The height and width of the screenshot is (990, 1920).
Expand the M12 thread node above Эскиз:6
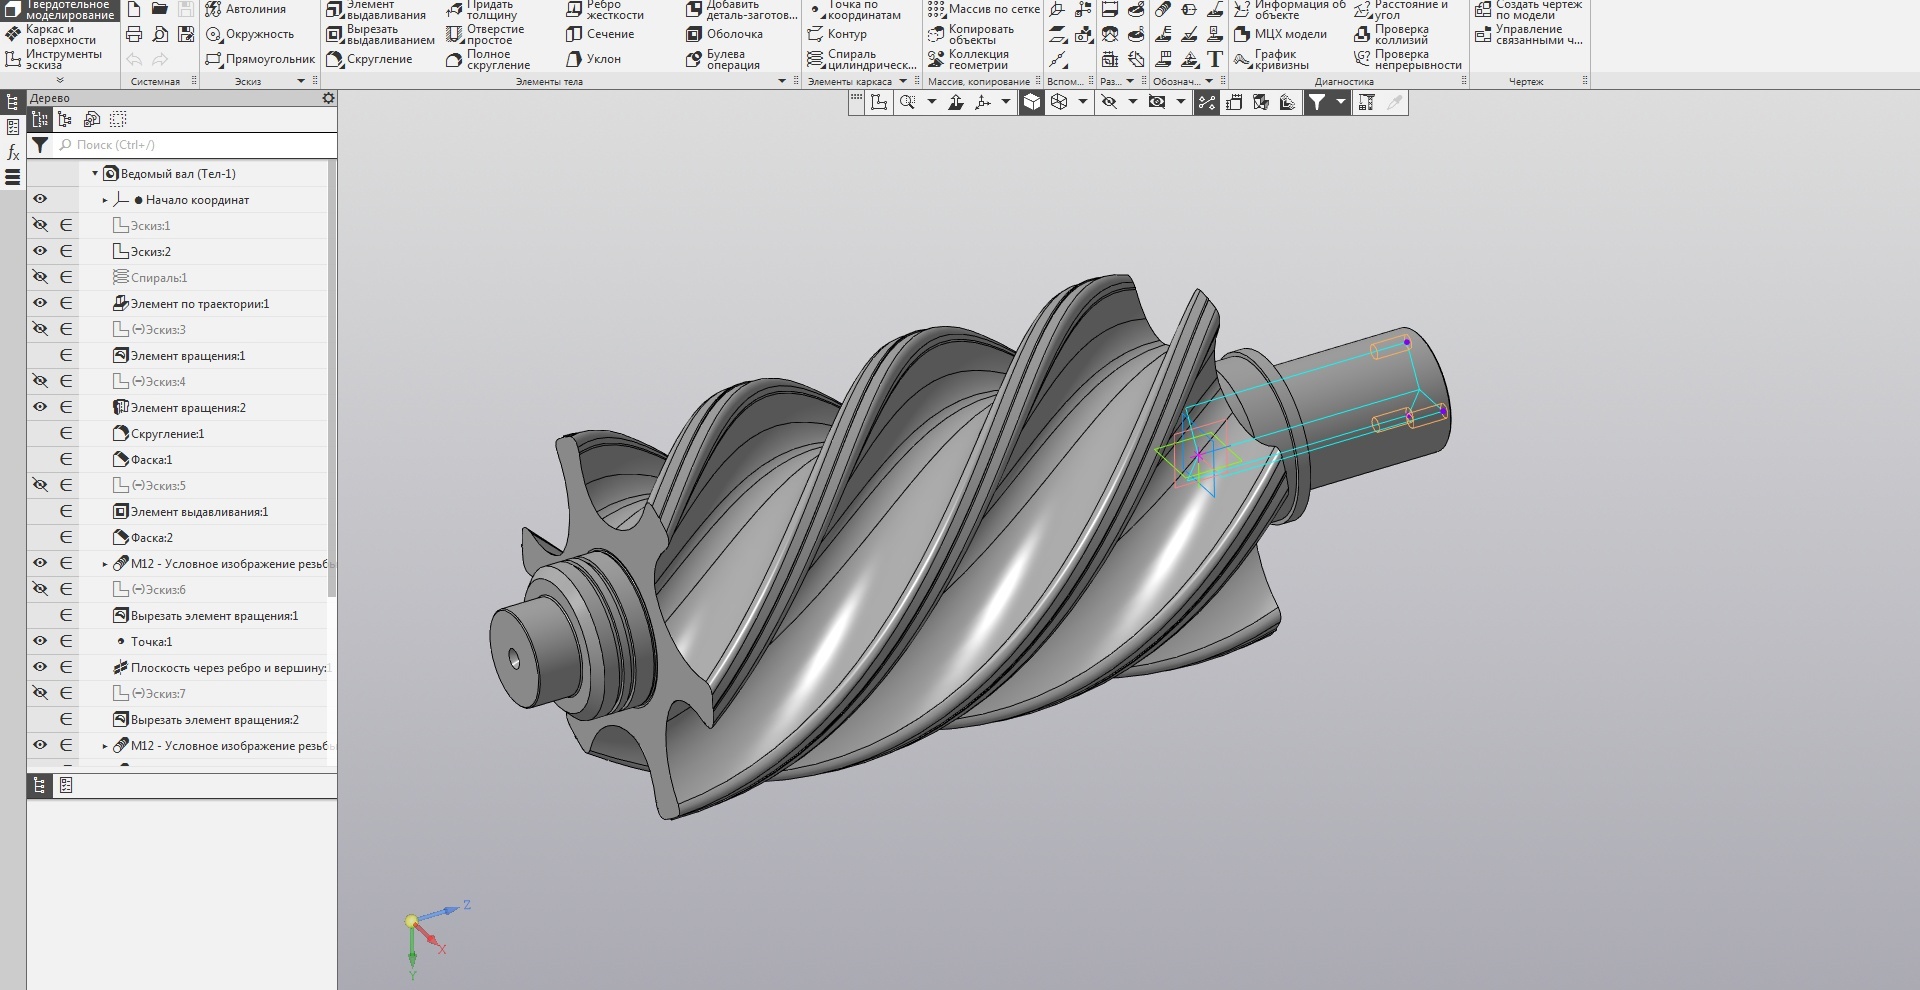105,564
